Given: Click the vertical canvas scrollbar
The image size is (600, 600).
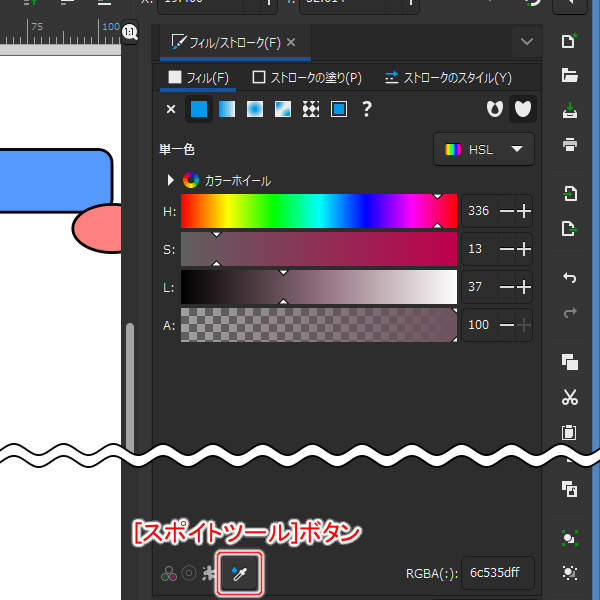Looking at the screenshot, I should (x=130, y=386).
